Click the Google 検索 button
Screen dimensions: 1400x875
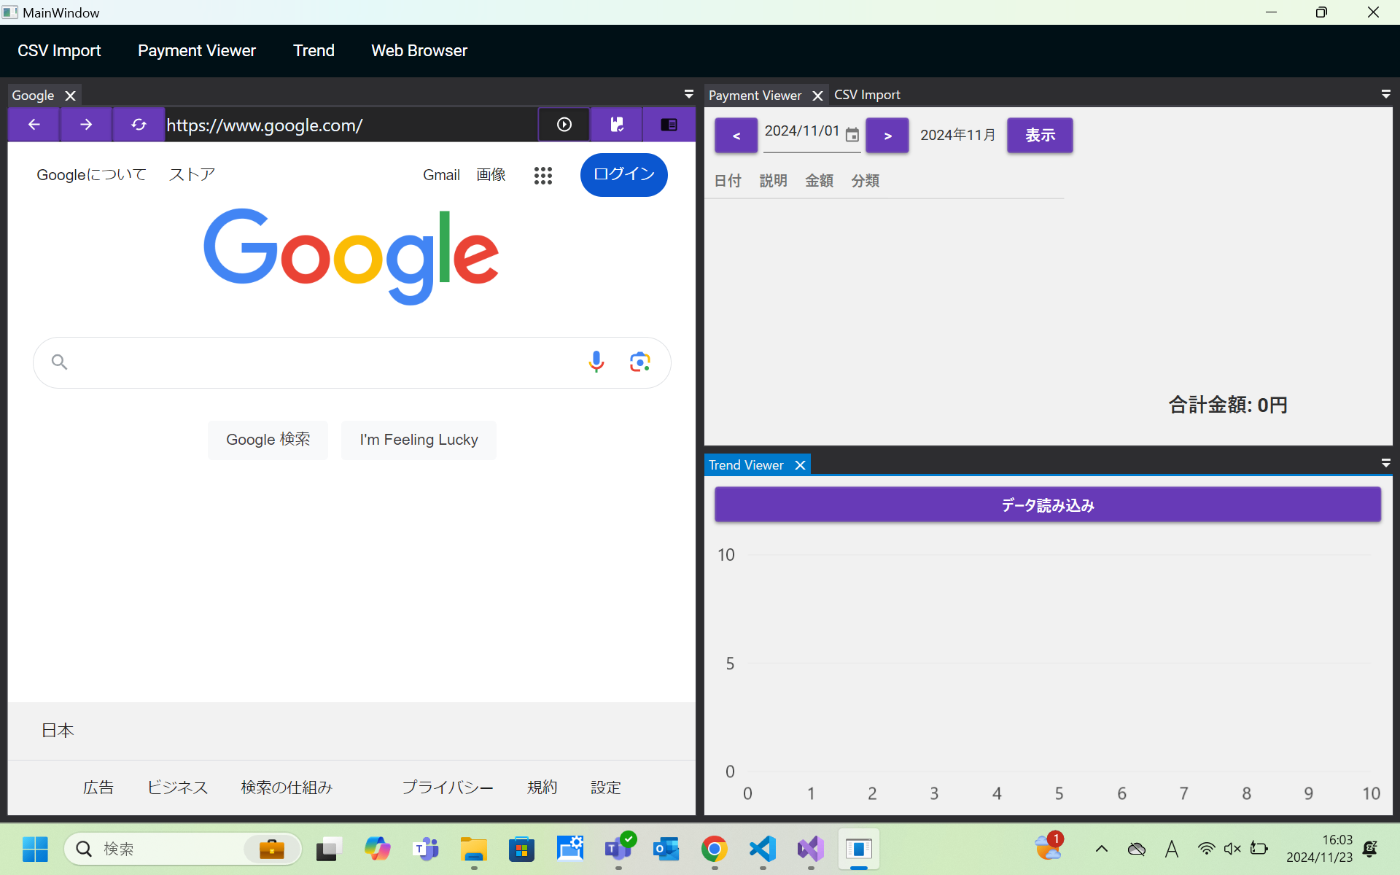coord(268,440)
